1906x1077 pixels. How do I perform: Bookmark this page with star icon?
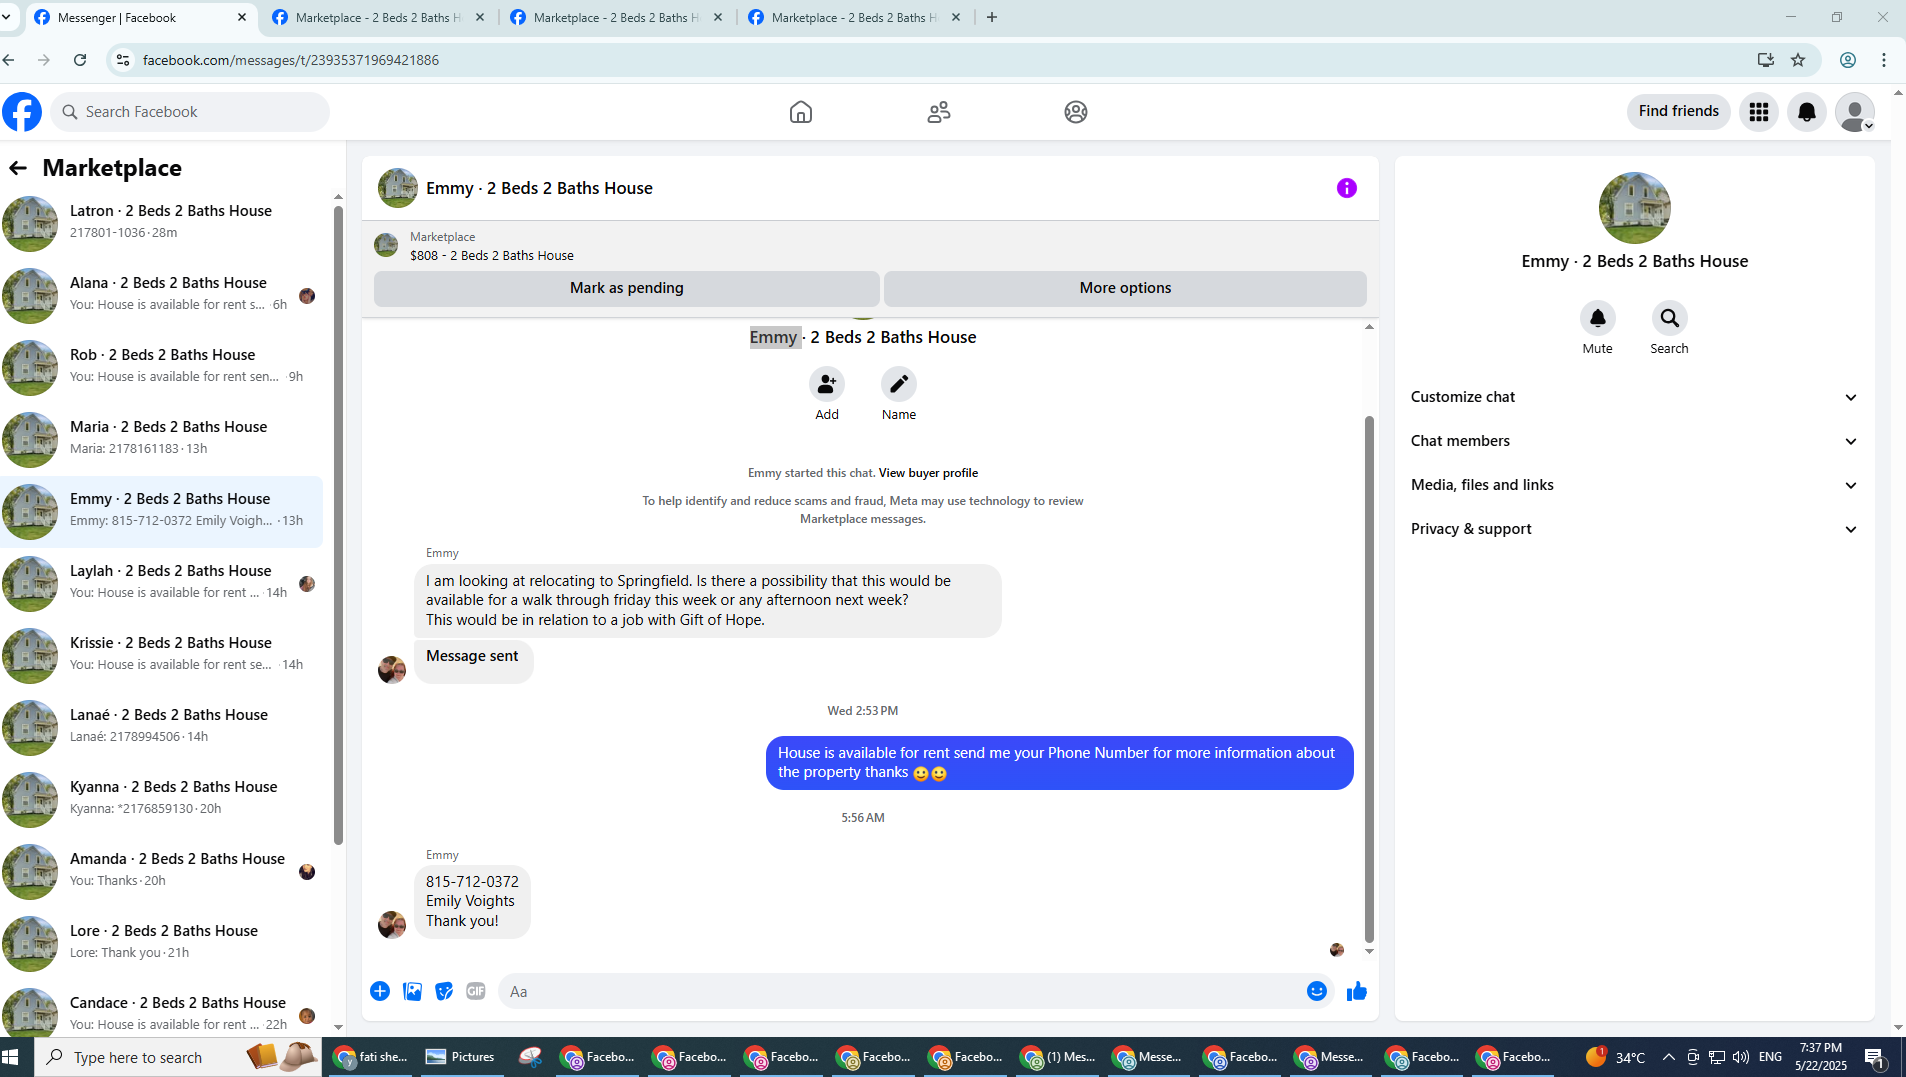coord(1798,60)
